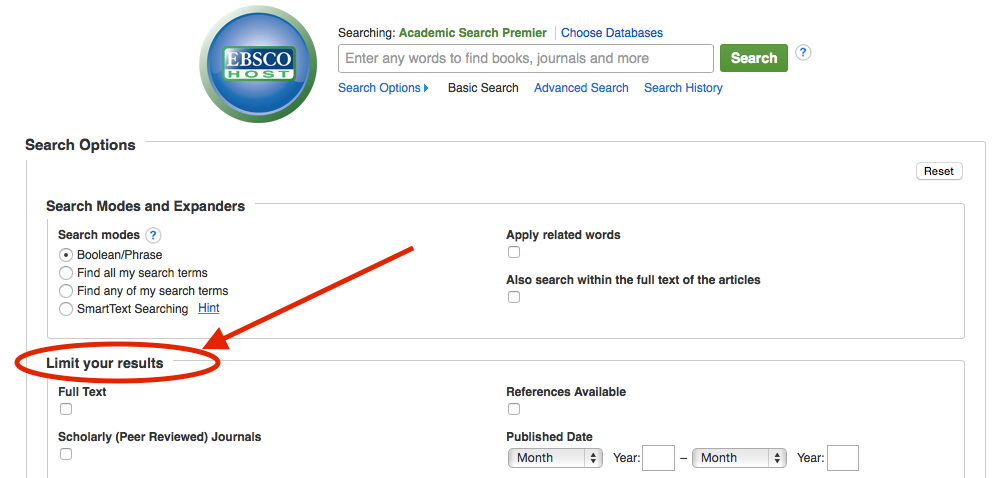Click Academic Search Premier database name
The height and width of the screenshot is (478, 1001).
[x=473, y=33]
